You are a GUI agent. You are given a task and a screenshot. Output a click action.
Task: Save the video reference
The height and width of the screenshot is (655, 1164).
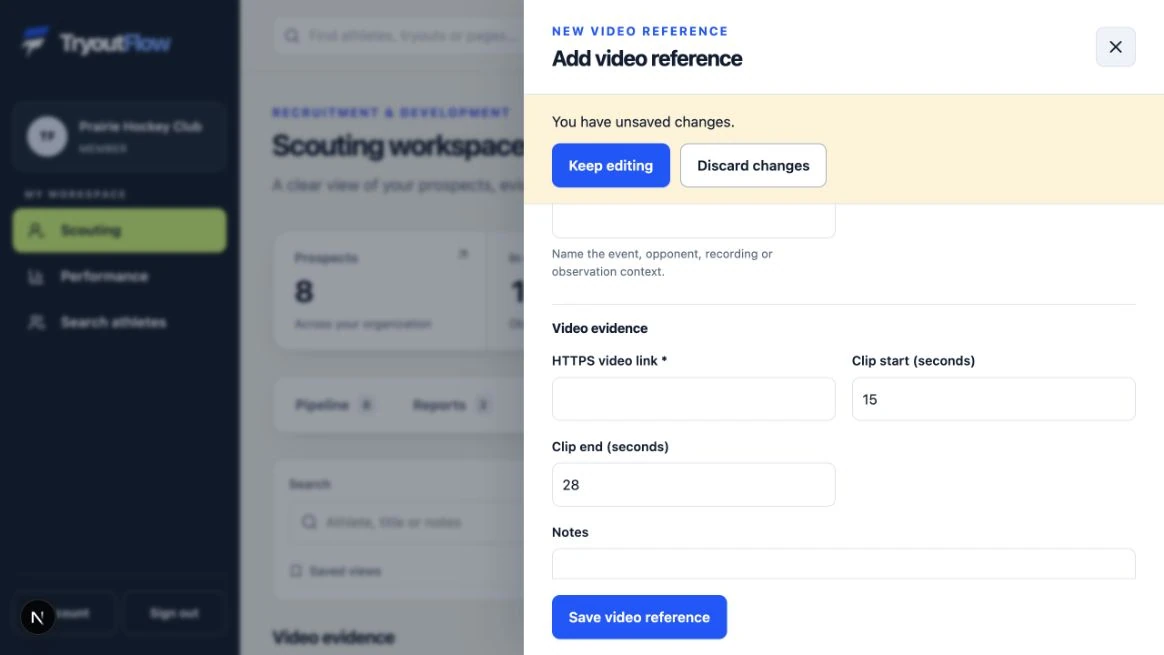(x=639, y=617)
